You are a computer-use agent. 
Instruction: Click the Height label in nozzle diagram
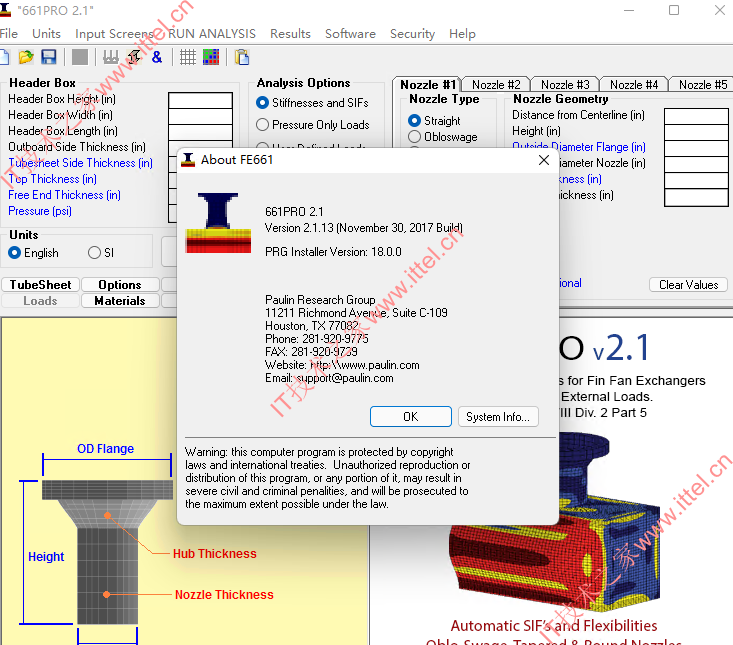[x=46, y=557]
